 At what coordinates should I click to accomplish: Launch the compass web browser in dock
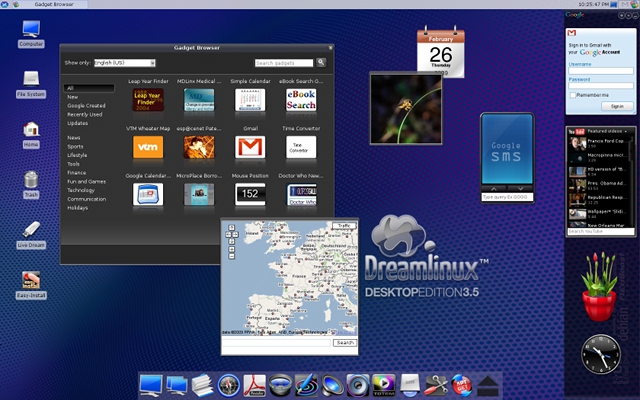pyautogui.click(x=229, y=385)
